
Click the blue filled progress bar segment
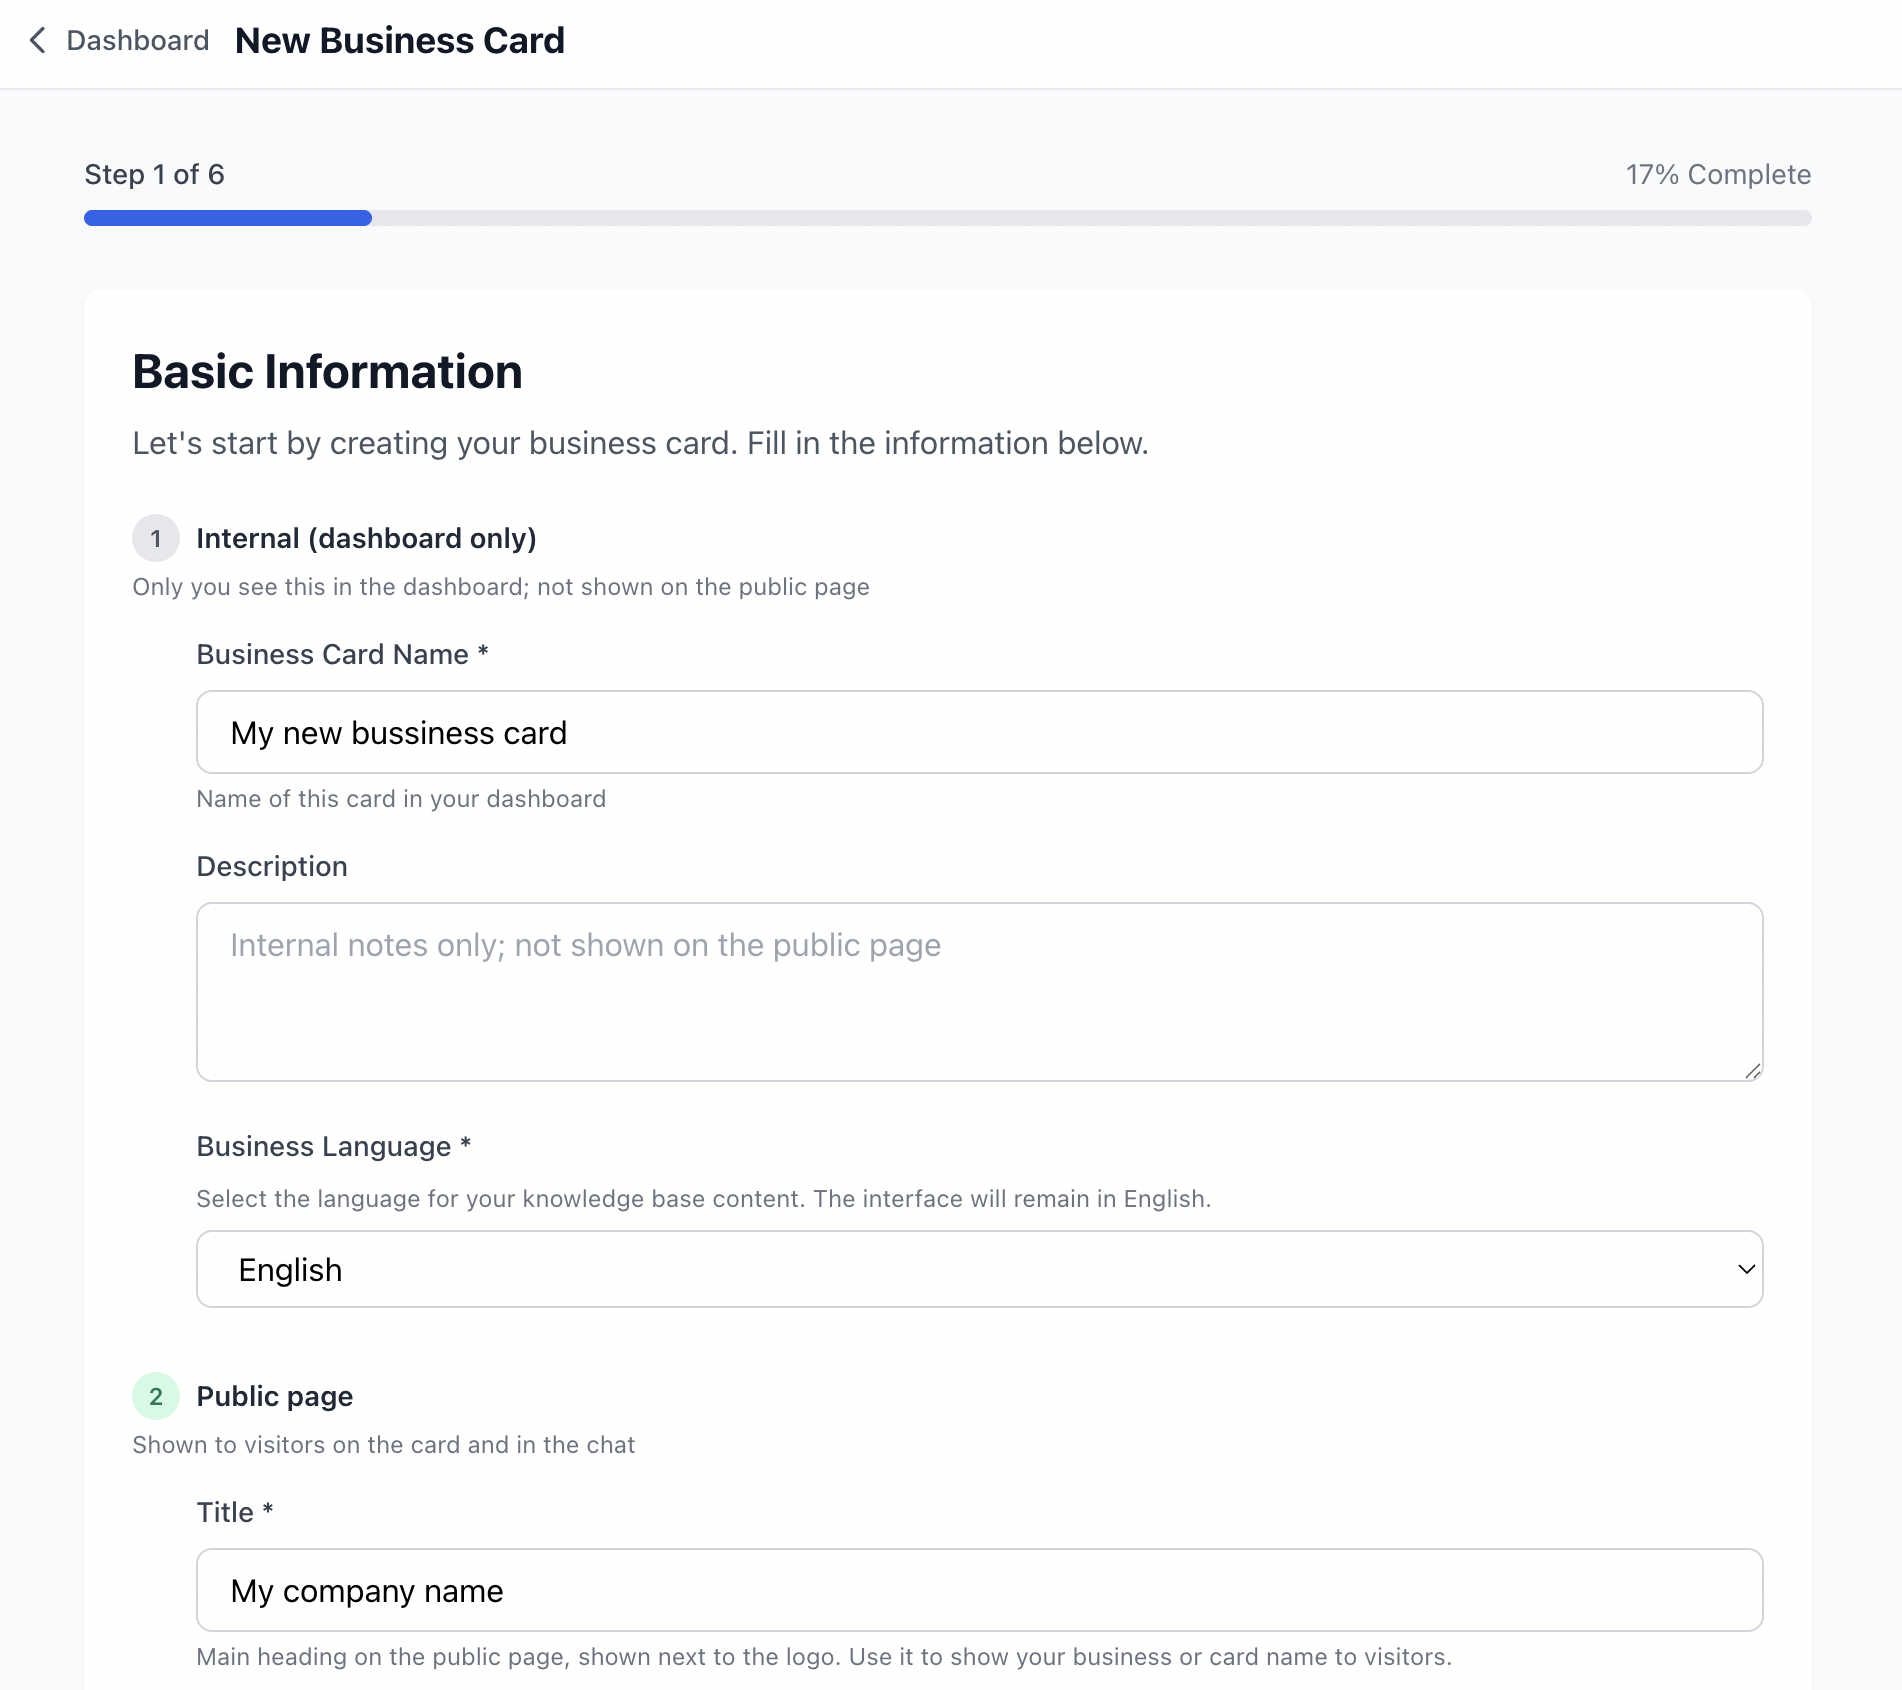[228, 218]
